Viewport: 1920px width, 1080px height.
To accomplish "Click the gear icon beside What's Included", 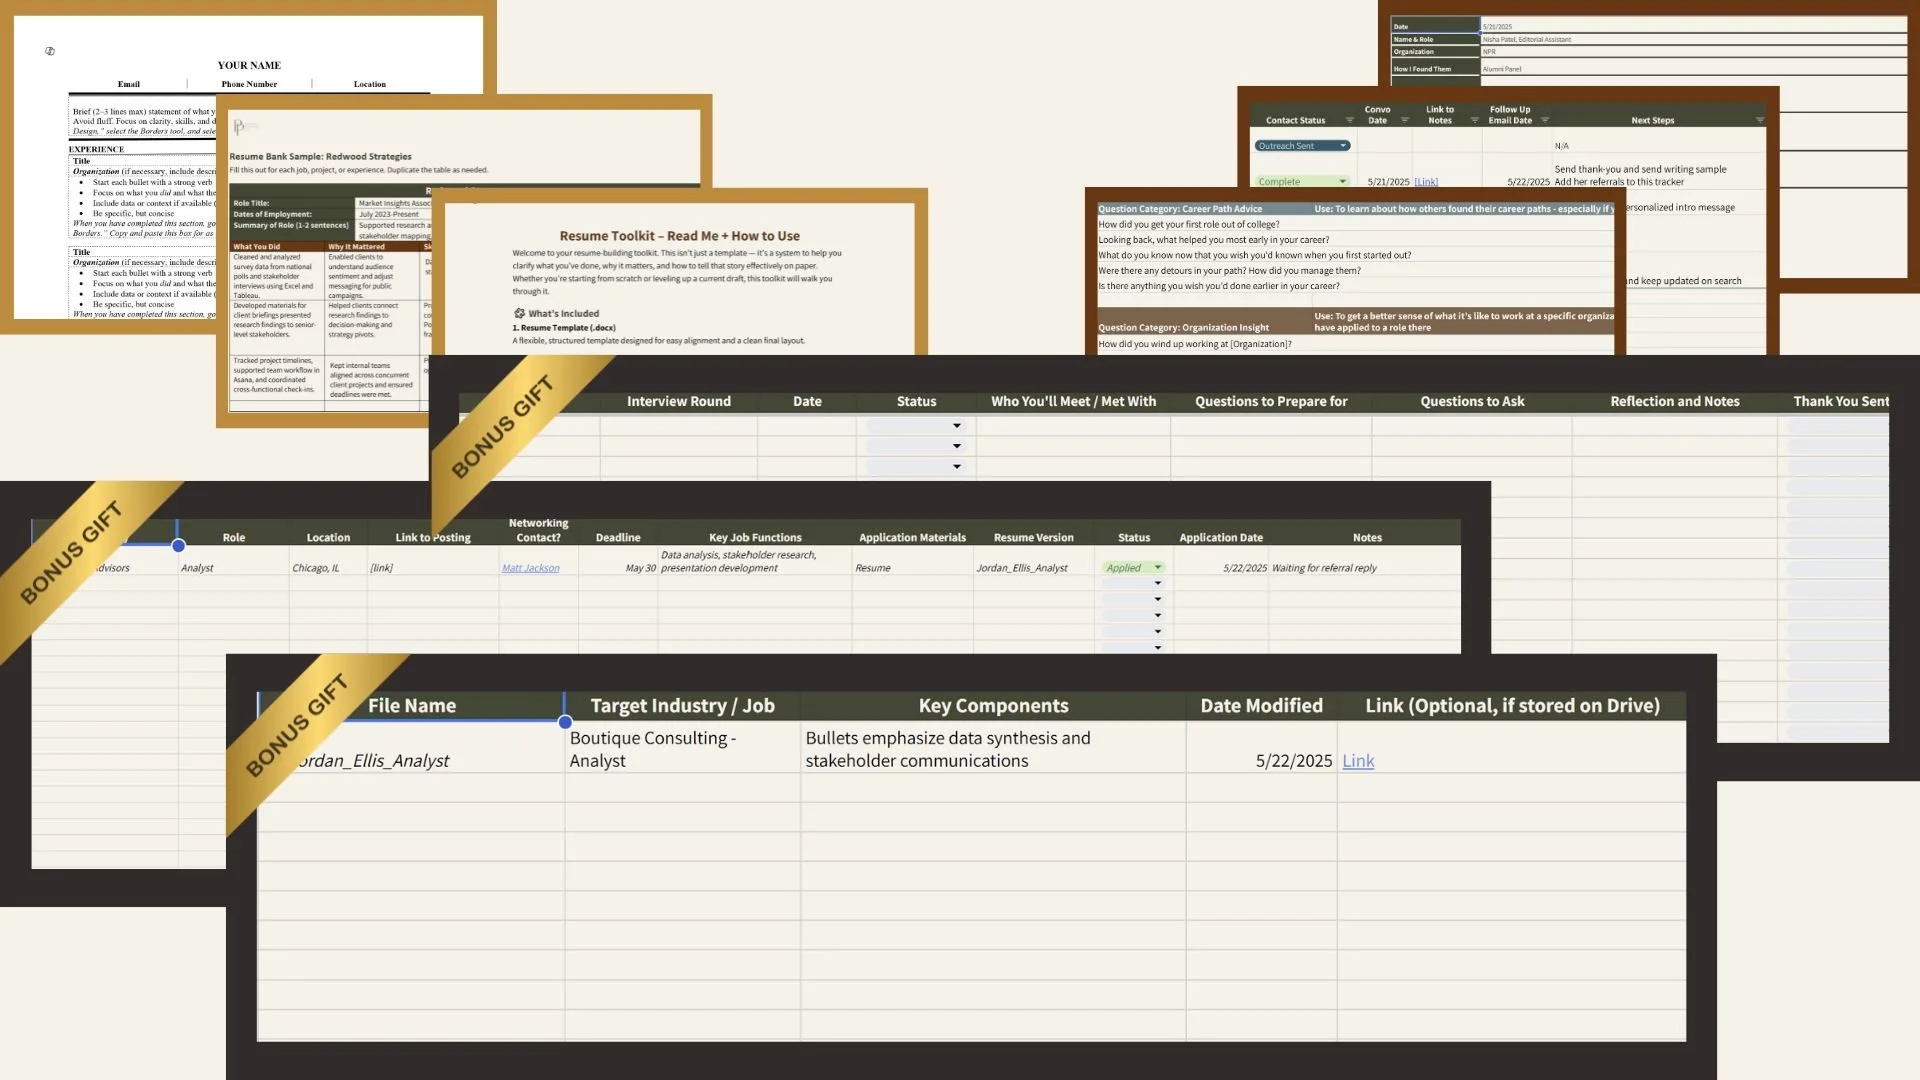I will (519, 314).
